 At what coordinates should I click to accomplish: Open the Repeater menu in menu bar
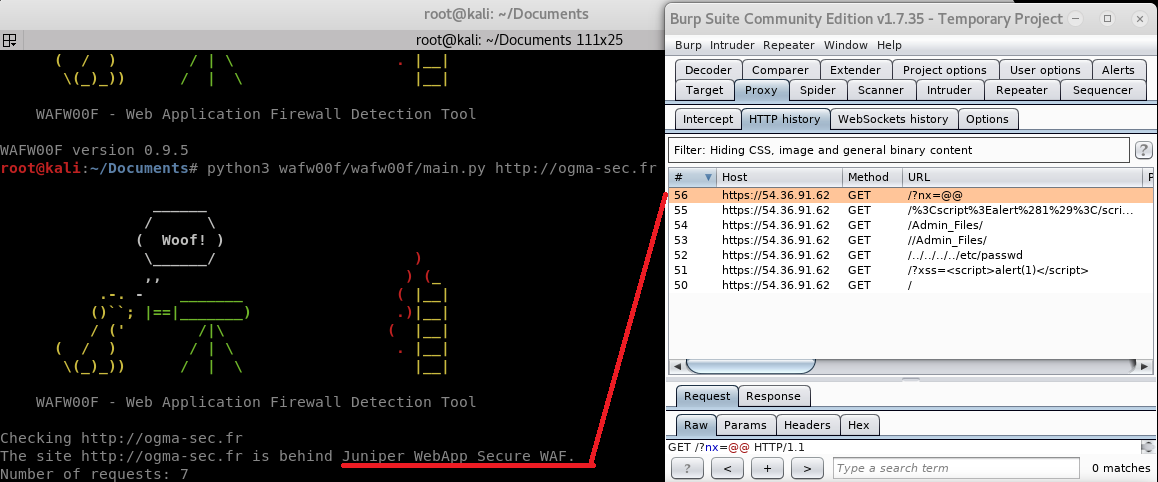tap(789, 45)
